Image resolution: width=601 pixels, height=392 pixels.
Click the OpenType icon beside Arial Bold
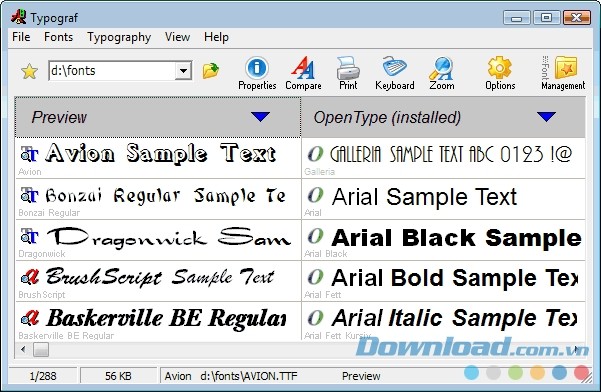(x=315, y=277)
